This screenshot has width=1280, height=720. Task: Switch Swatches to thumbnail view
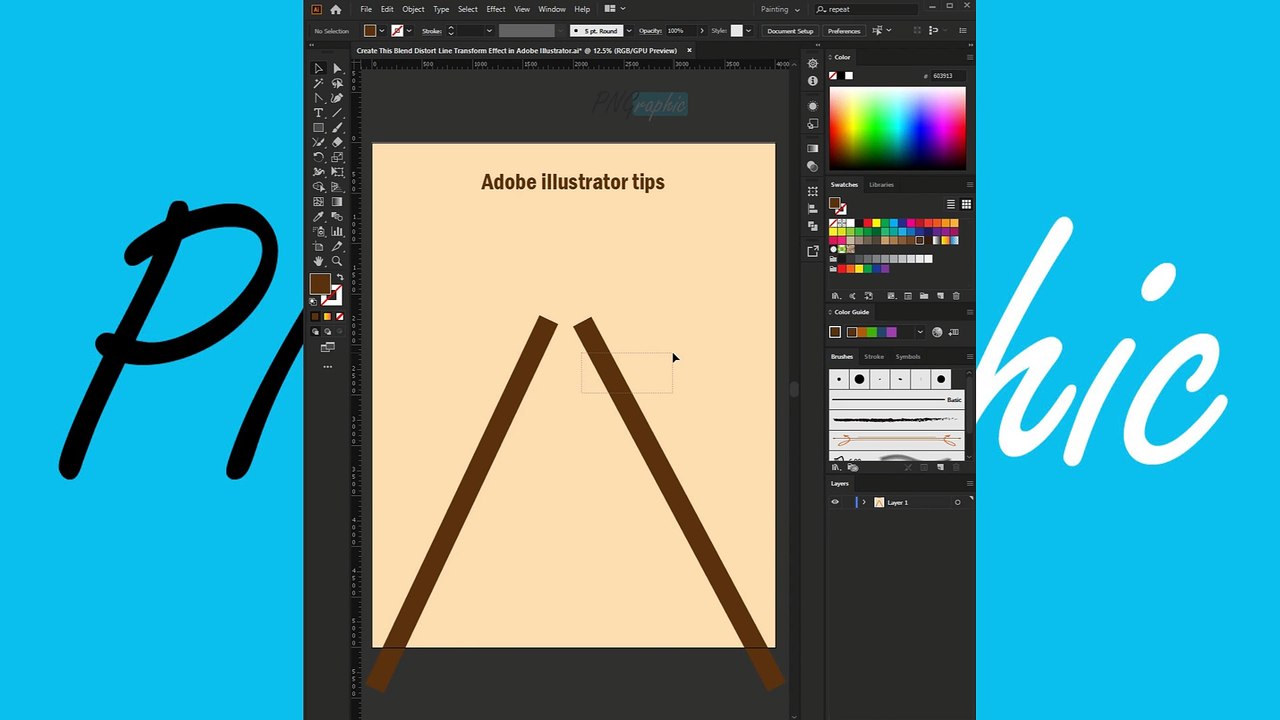tap(966, 204)
